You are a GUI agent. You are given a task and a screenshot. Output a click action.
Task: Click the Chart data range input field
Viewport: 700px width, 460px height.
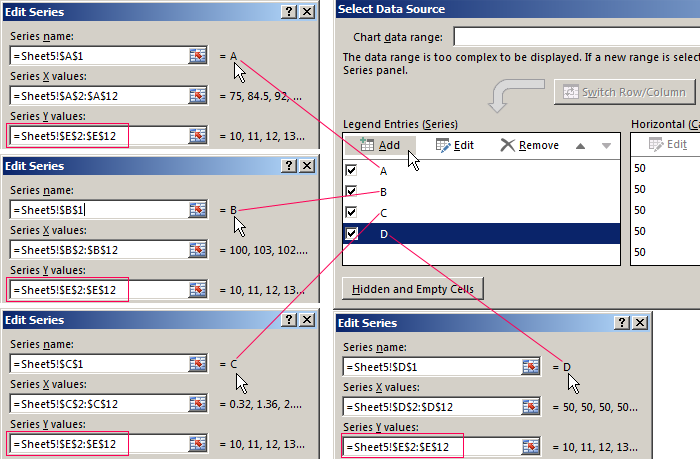[575, 37]
